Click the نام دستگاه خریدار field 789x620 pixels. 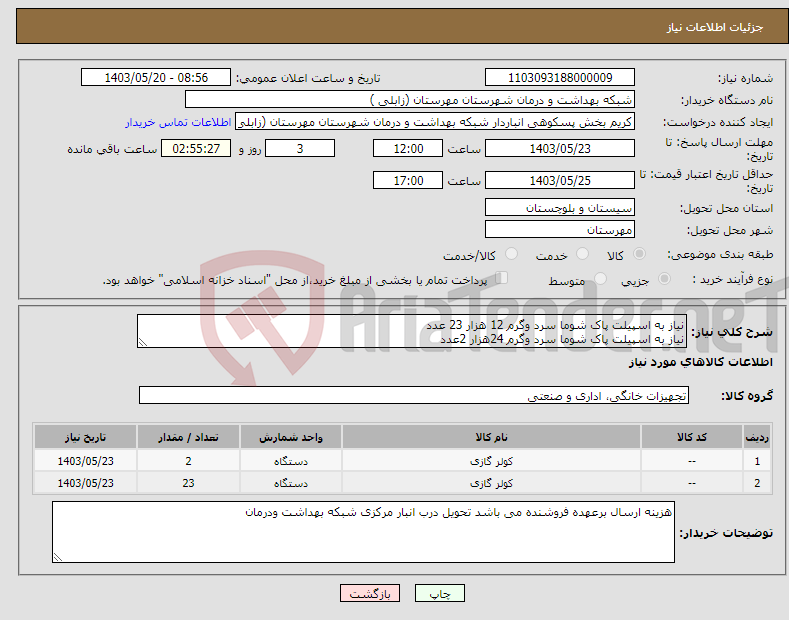[x=410, y=100]
